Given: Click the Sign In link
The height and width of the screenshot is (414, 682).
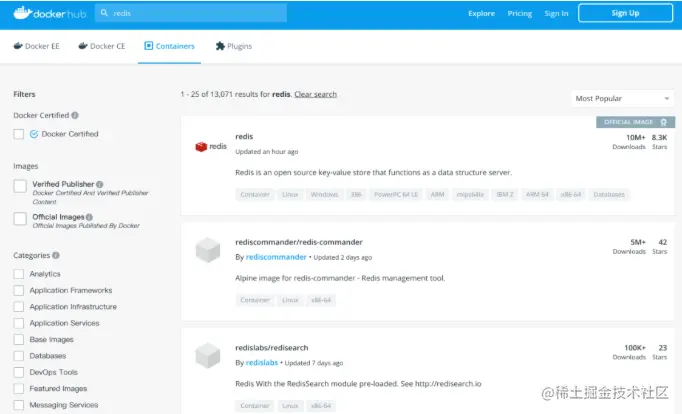Looking at the screenshot, I should pyautogui.click(x=556, y=13).
